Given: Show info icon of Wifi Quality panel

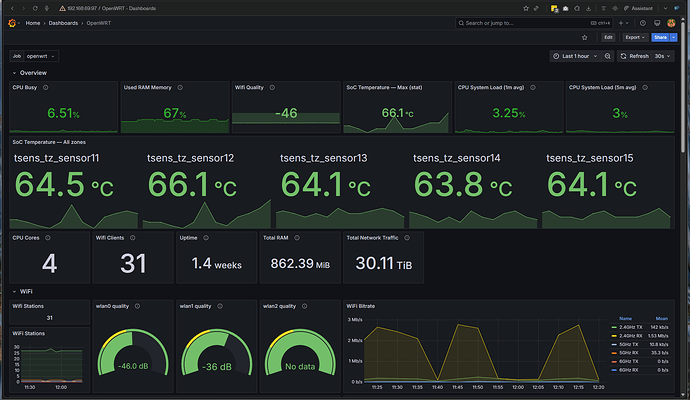Looking at the screenshot, I should click(272, 88).
